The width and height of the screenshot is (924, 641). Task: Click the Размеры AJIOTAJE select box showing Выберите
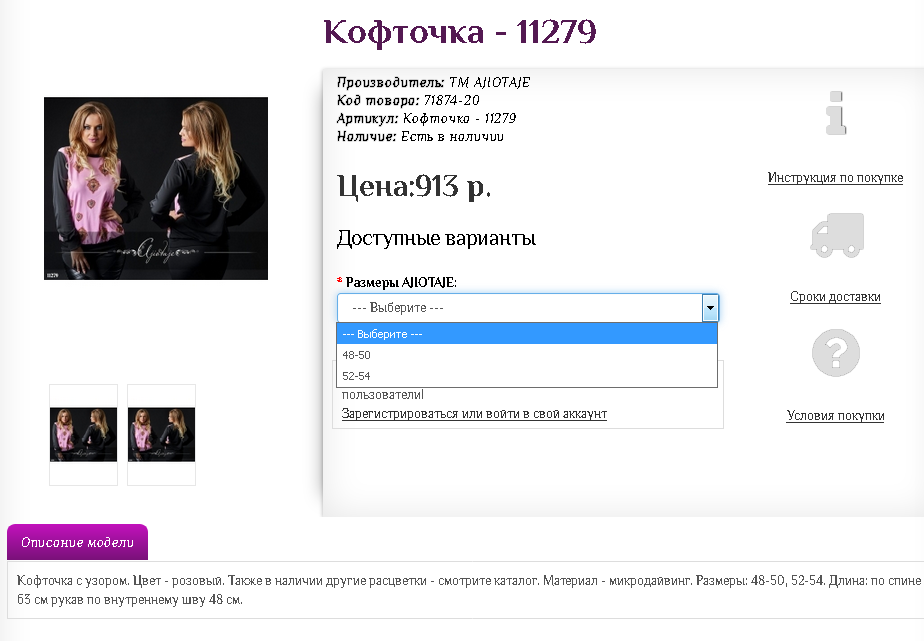[x=528, y=308]
